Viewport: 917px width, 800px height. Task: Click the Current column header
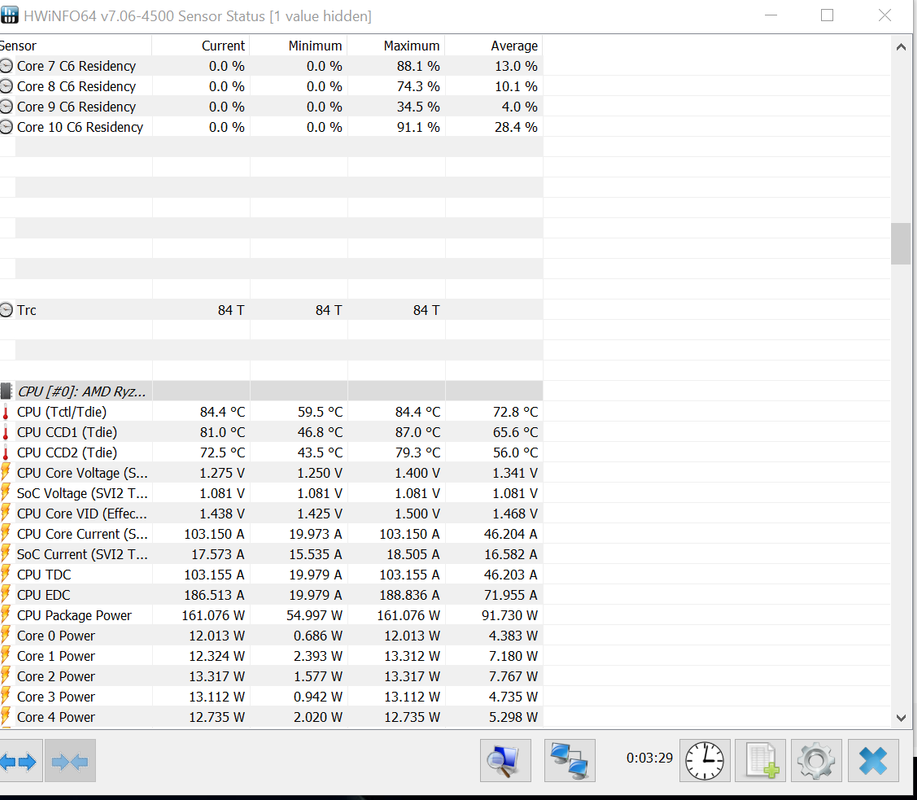coord(201,46)
